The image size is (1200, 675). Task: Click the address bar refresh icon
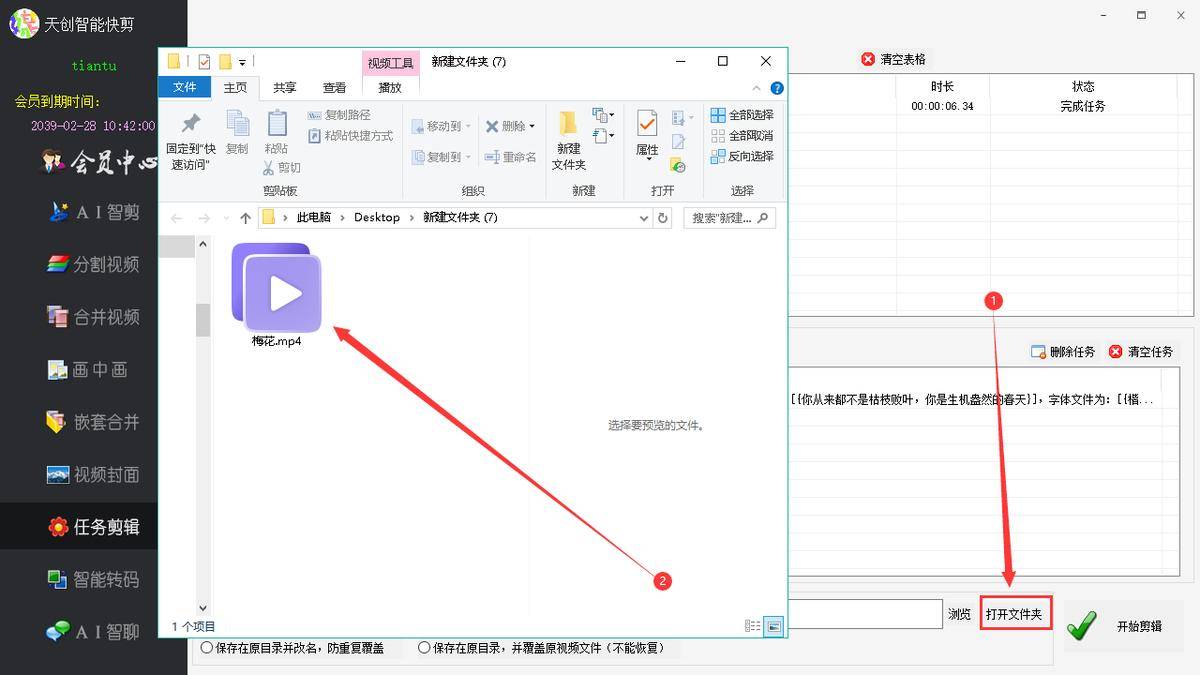click(x=663, y=217)
